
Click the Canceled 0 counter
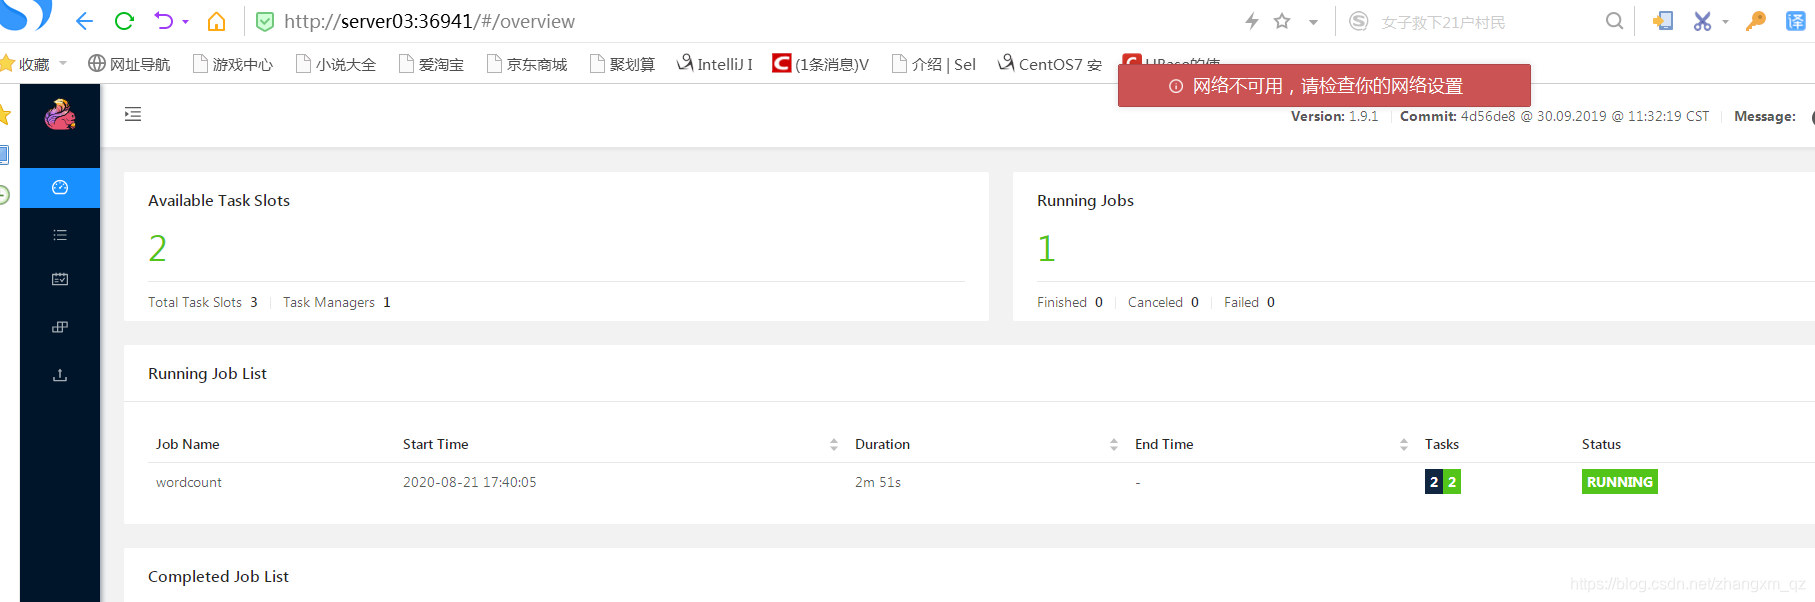1163,302
